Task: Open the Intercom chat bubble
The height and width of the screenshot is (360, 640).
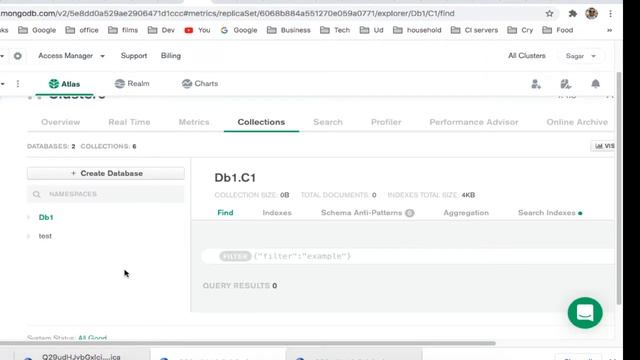Action: (585, 313)
